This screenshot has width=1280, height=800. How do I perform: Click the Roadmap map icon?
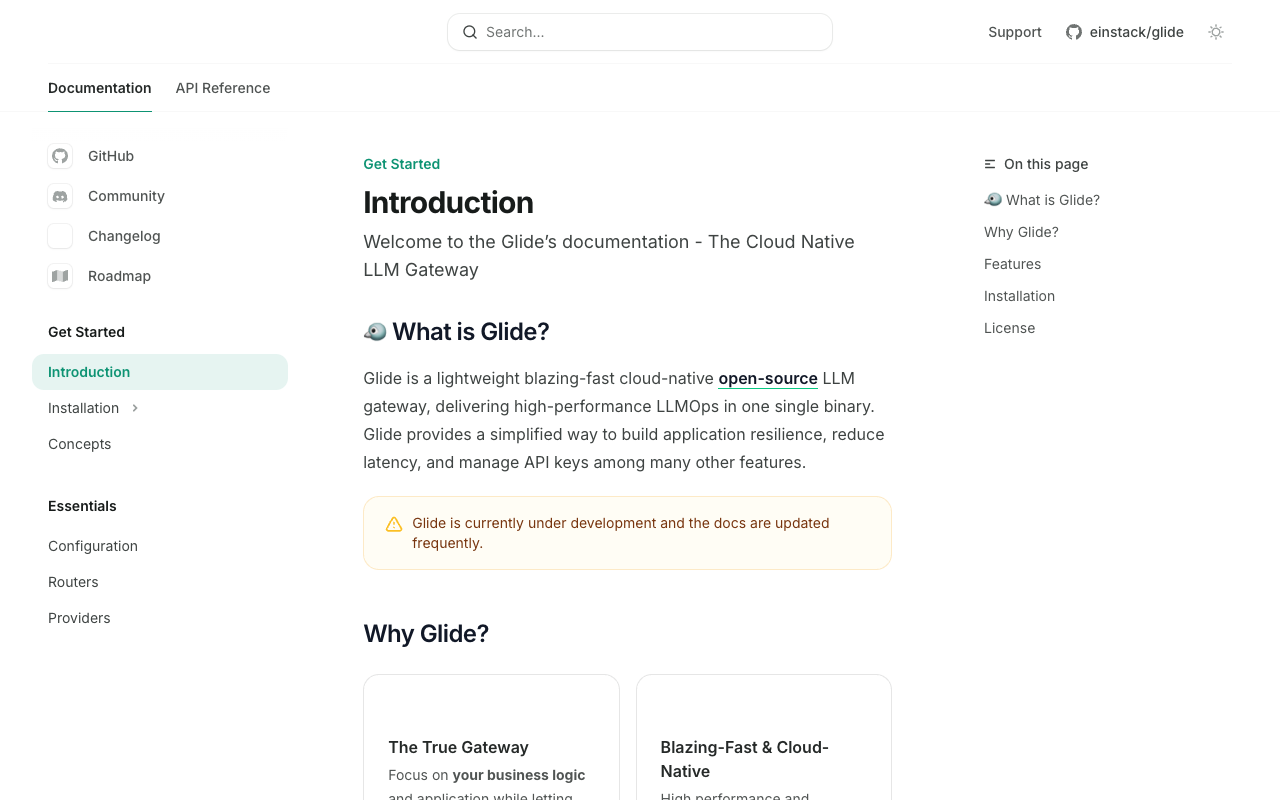60,276
